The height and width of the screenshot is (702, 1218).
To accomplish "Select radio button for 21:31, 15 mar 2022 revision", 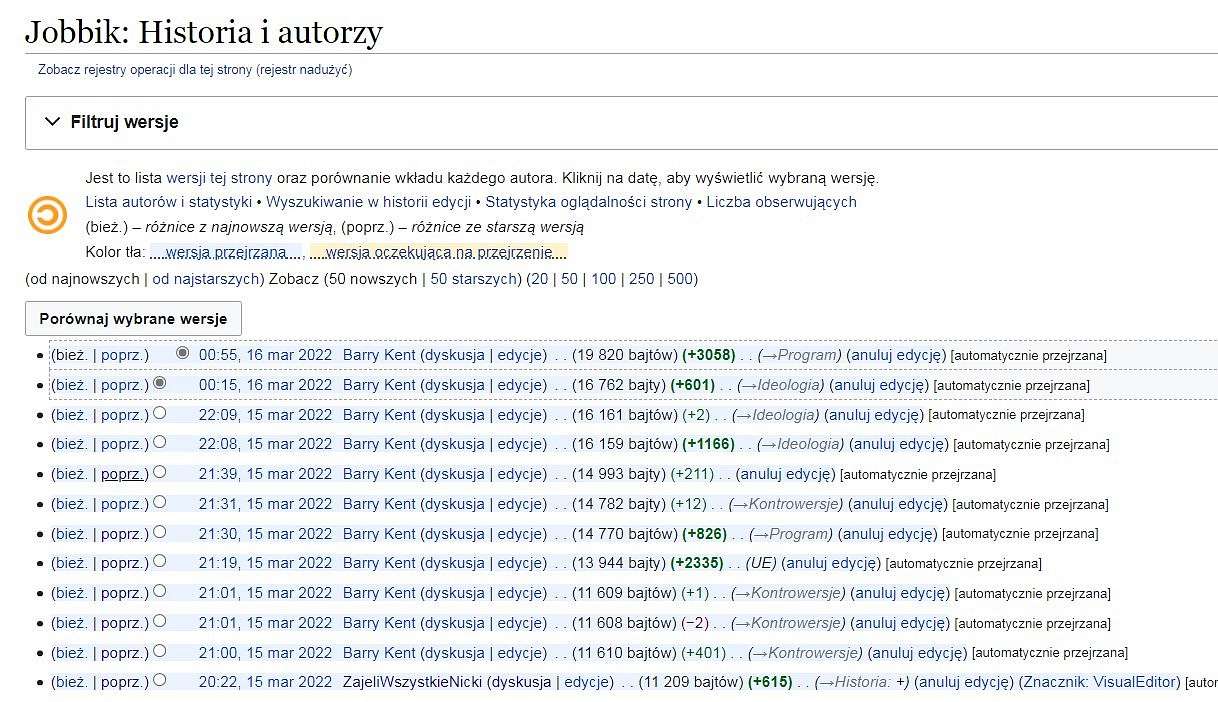I will (160, 502).
